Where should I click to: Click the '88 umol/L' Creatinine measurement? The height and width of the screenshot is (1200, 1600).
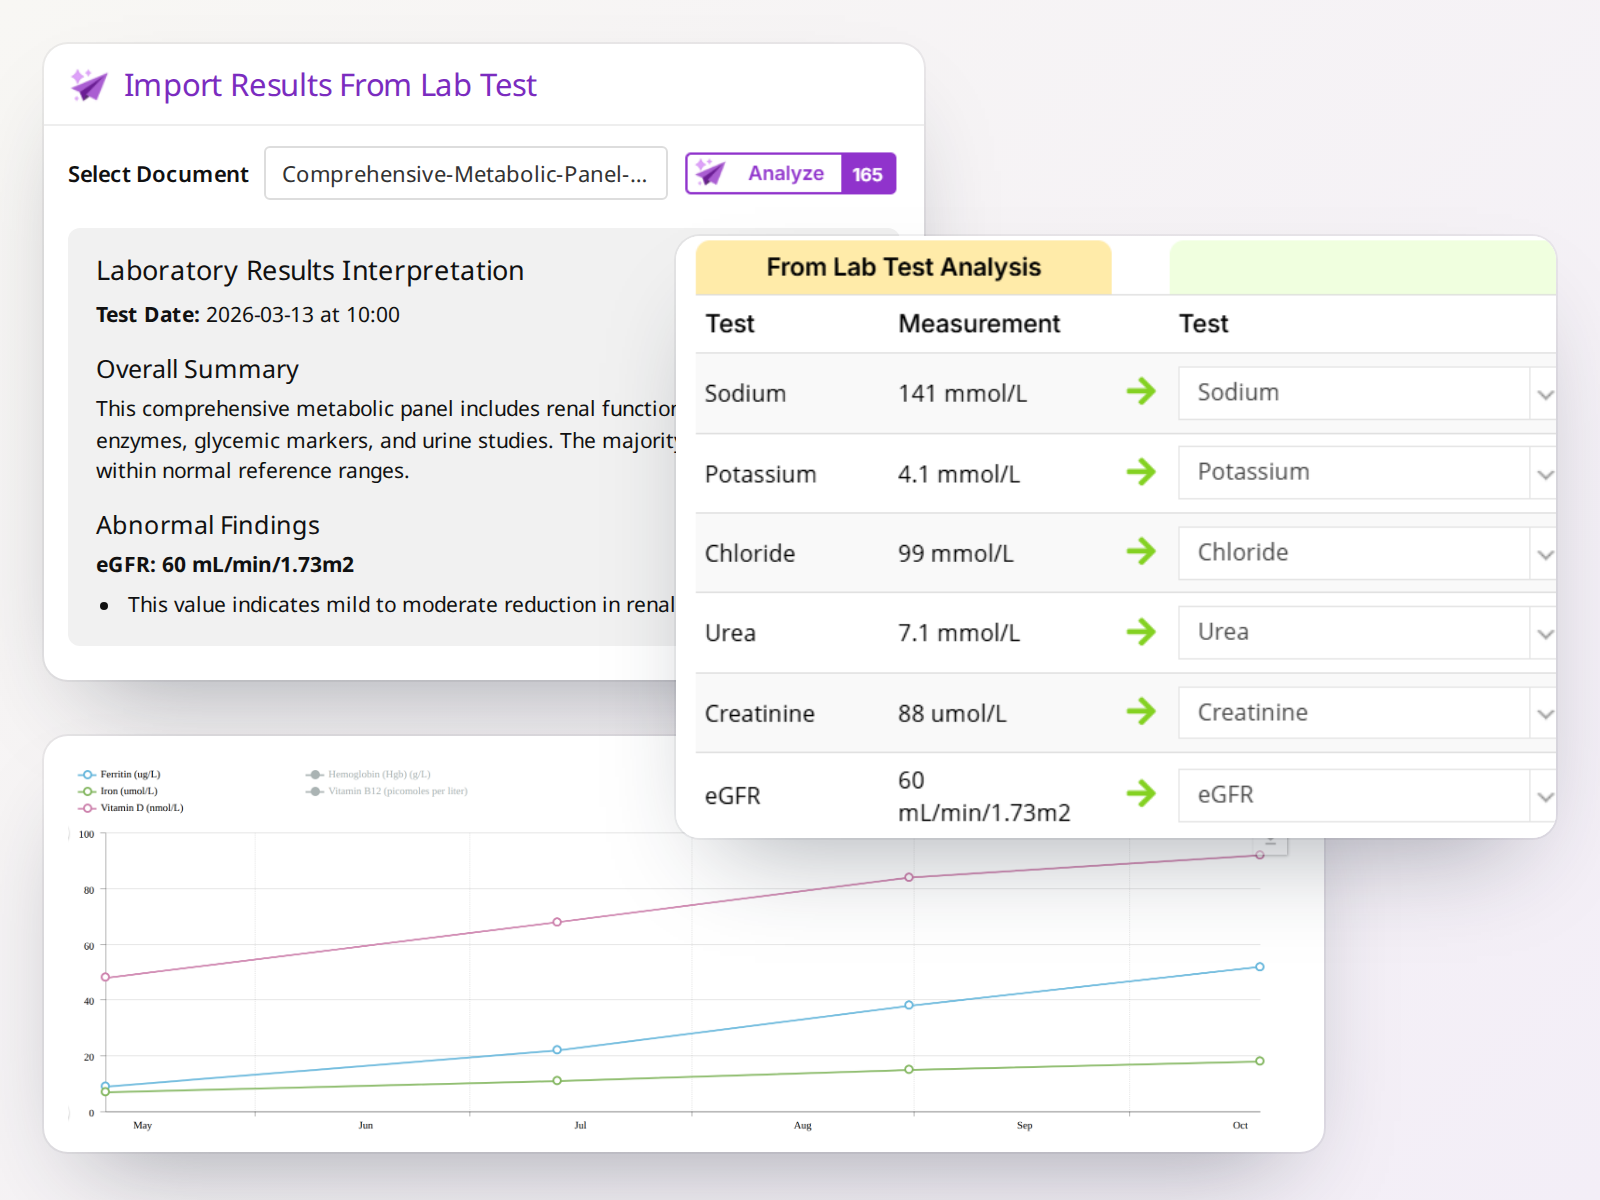952,713
